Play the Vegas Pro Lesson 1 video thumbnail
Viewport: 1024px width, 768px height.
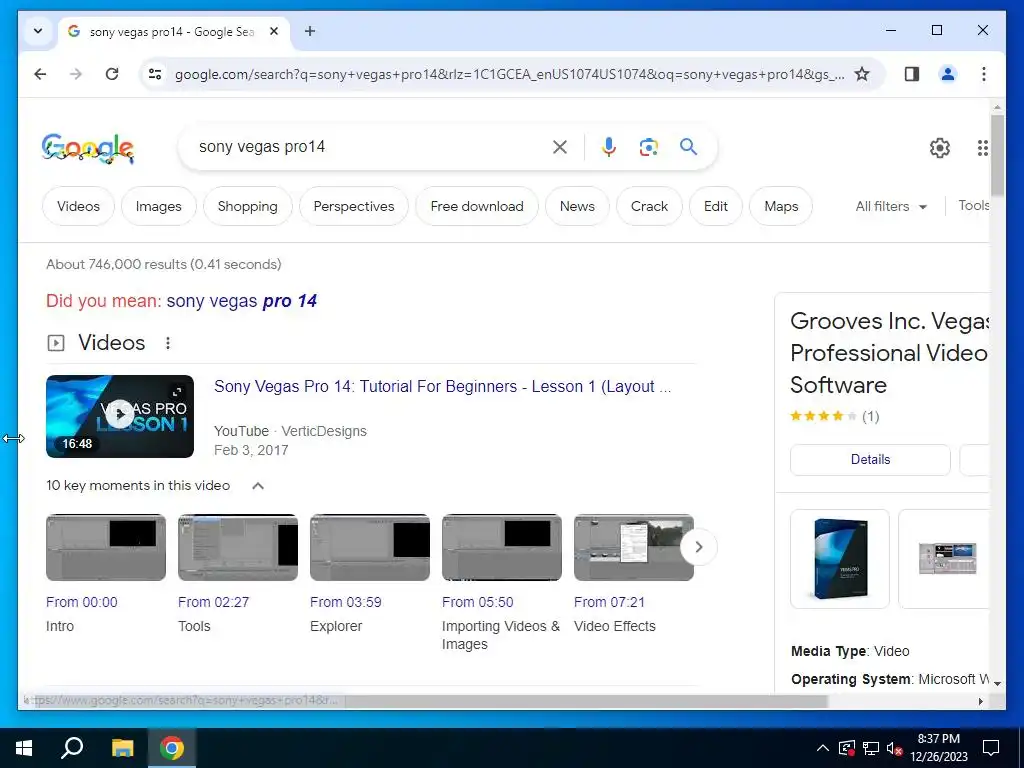click(120, 416)
